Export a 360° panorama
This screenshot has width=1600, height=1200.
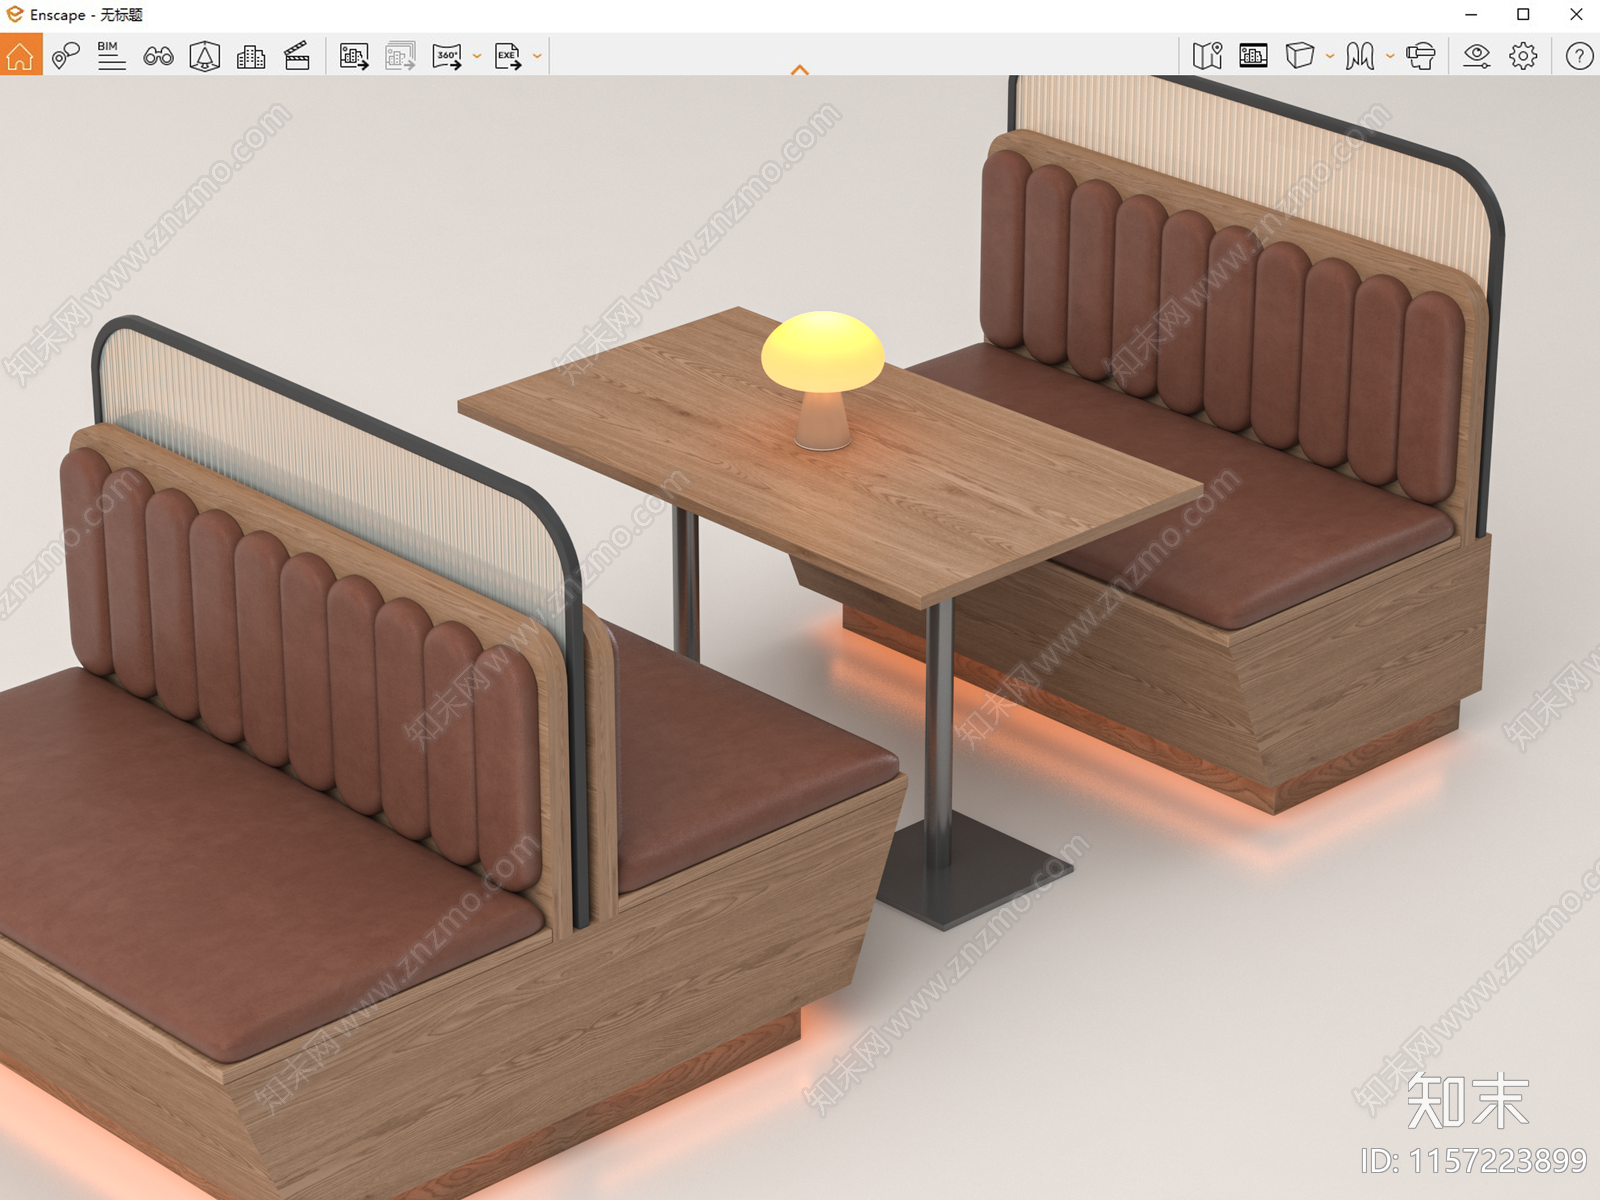point(447,56)
